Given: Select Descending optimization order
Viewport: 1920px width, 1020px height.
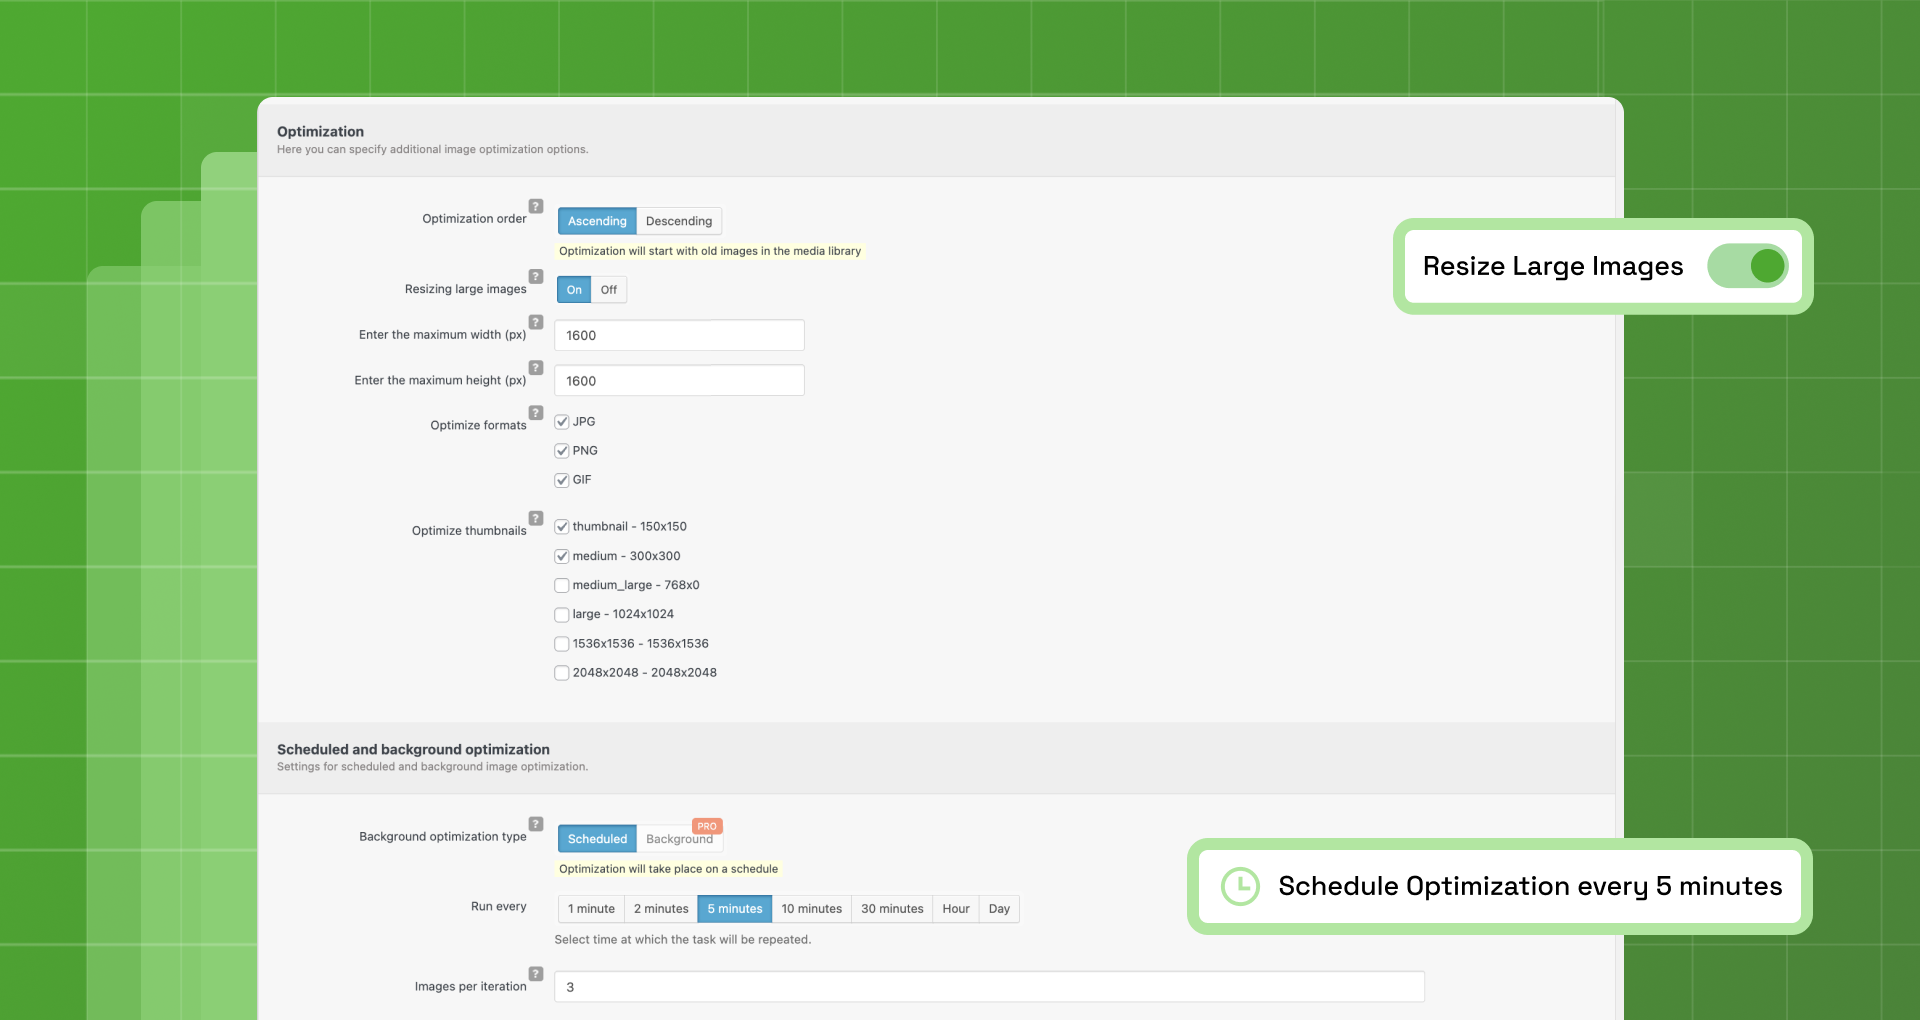Looking at the screenshot, I should point(679,221).
